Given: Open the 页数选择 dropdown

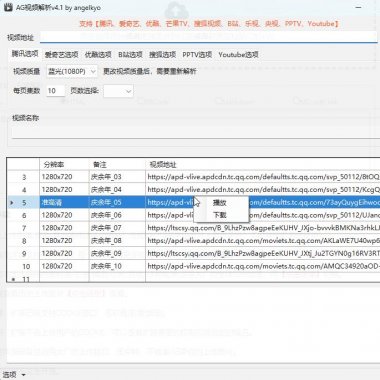Looking at the screenshot, I should coord(118,91).
